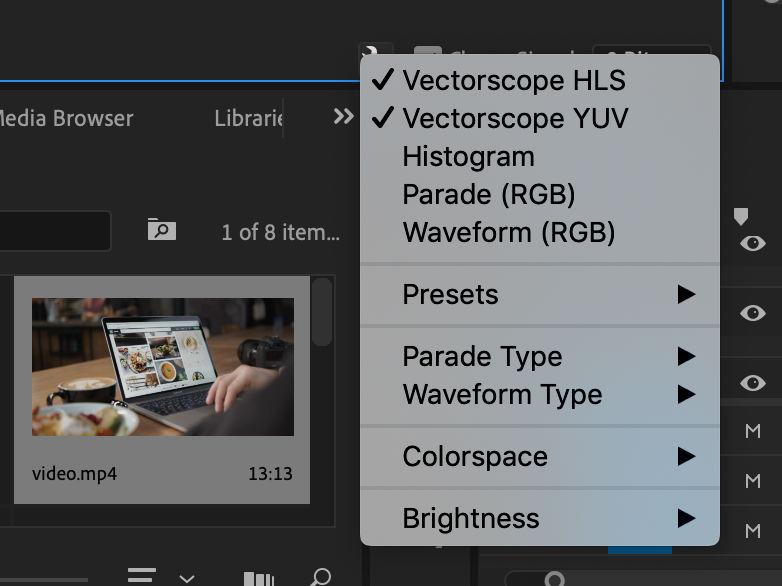782x586 pixels.
Task: Click the stacked-bars view icon beside the chevron
Action: point(259,578)
